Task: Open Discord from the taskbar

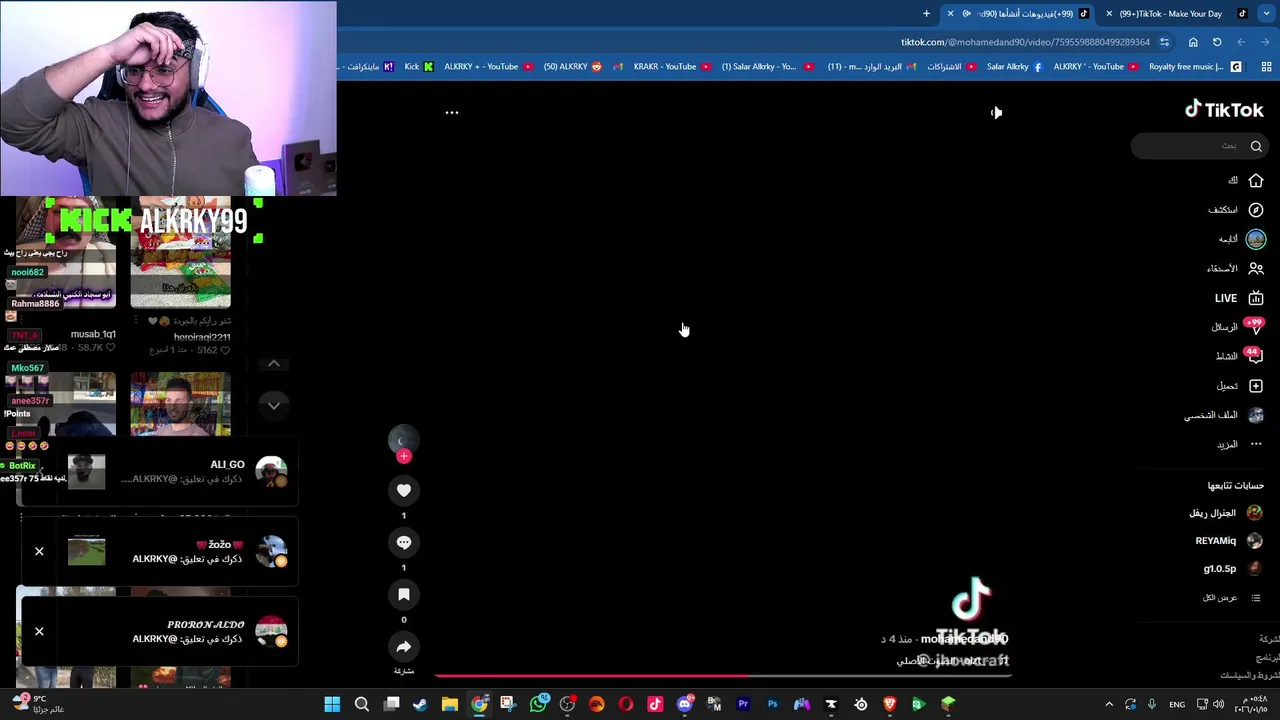Action: (684, 705)
